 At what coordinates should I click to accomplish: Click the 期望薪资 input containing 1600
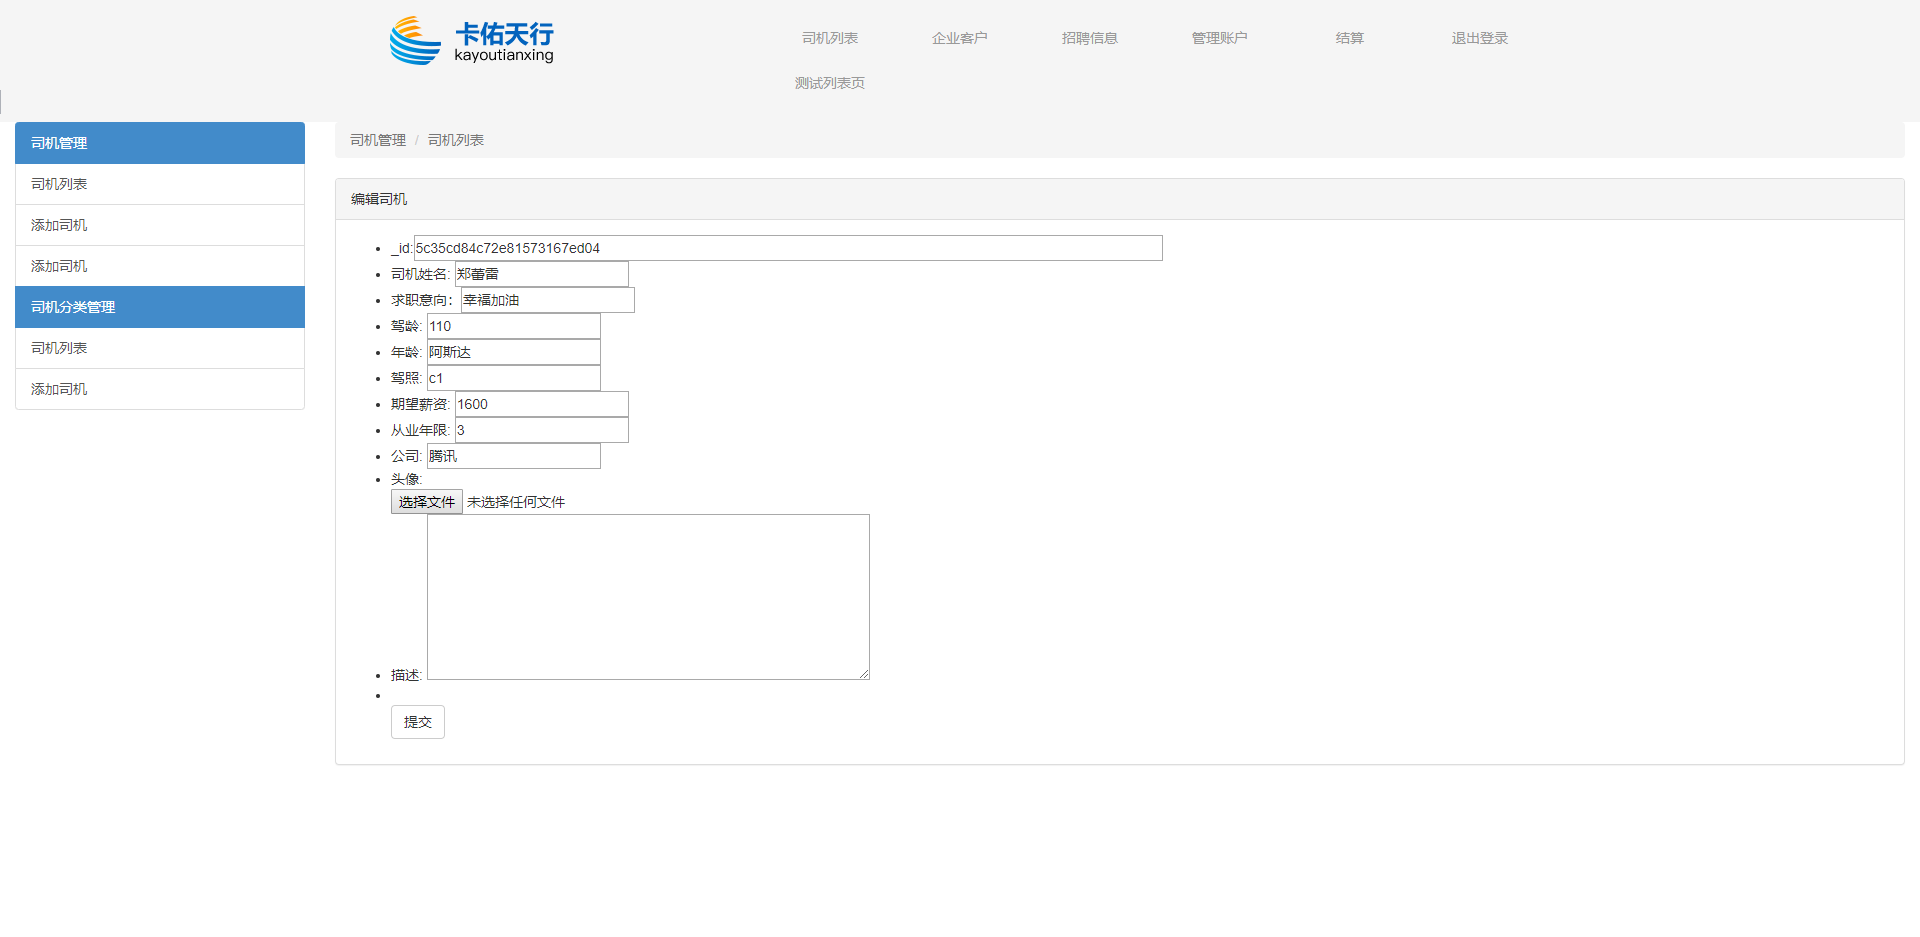coord(541,404)
